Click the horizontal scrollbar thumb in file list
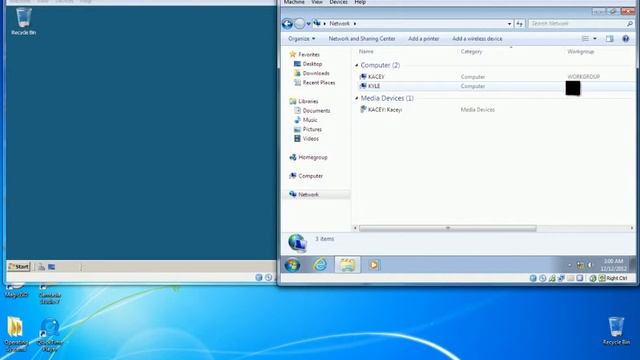Screen dimensions: 640x360 447,228
